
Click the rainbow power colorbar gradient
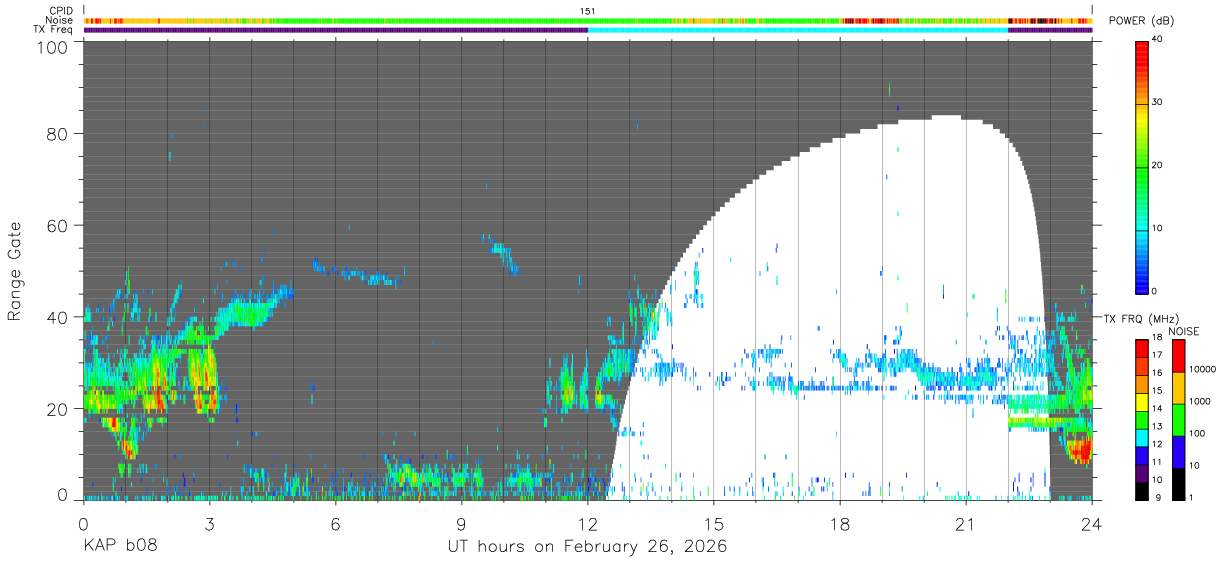(x=1142, y=166)
